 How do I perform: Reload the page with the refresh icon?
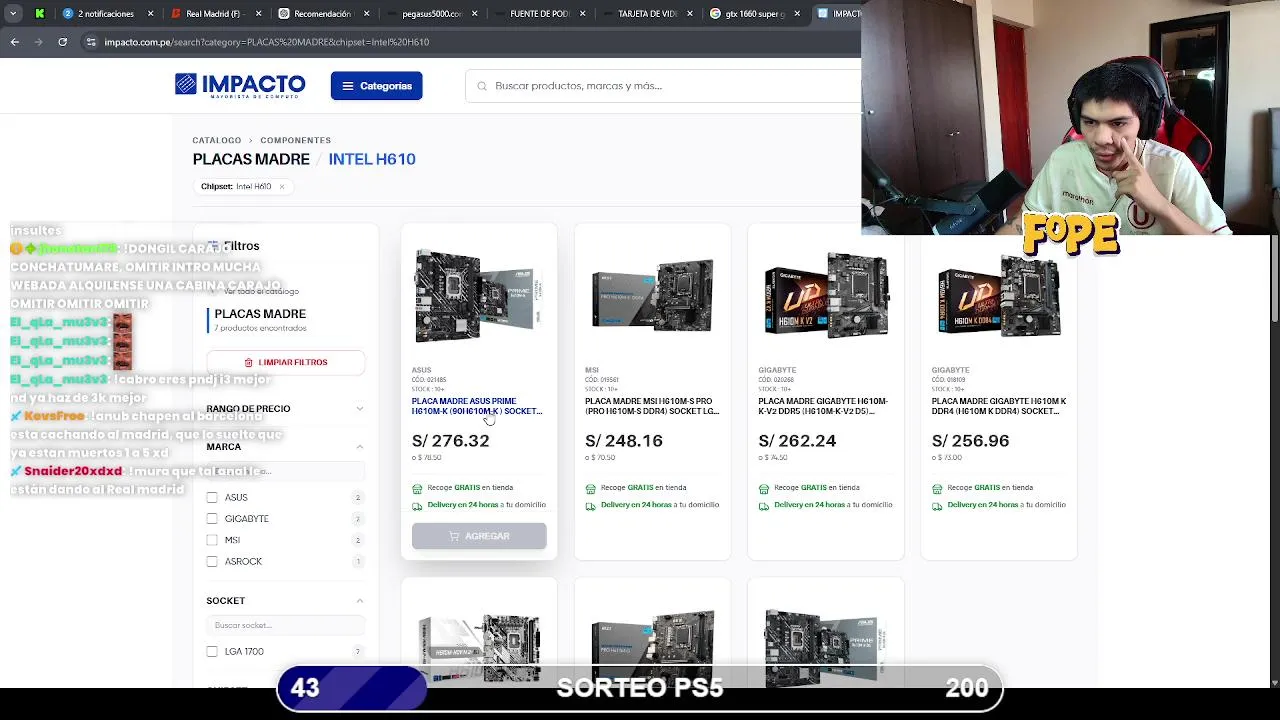pyautogui.click(x=62, y=42)
